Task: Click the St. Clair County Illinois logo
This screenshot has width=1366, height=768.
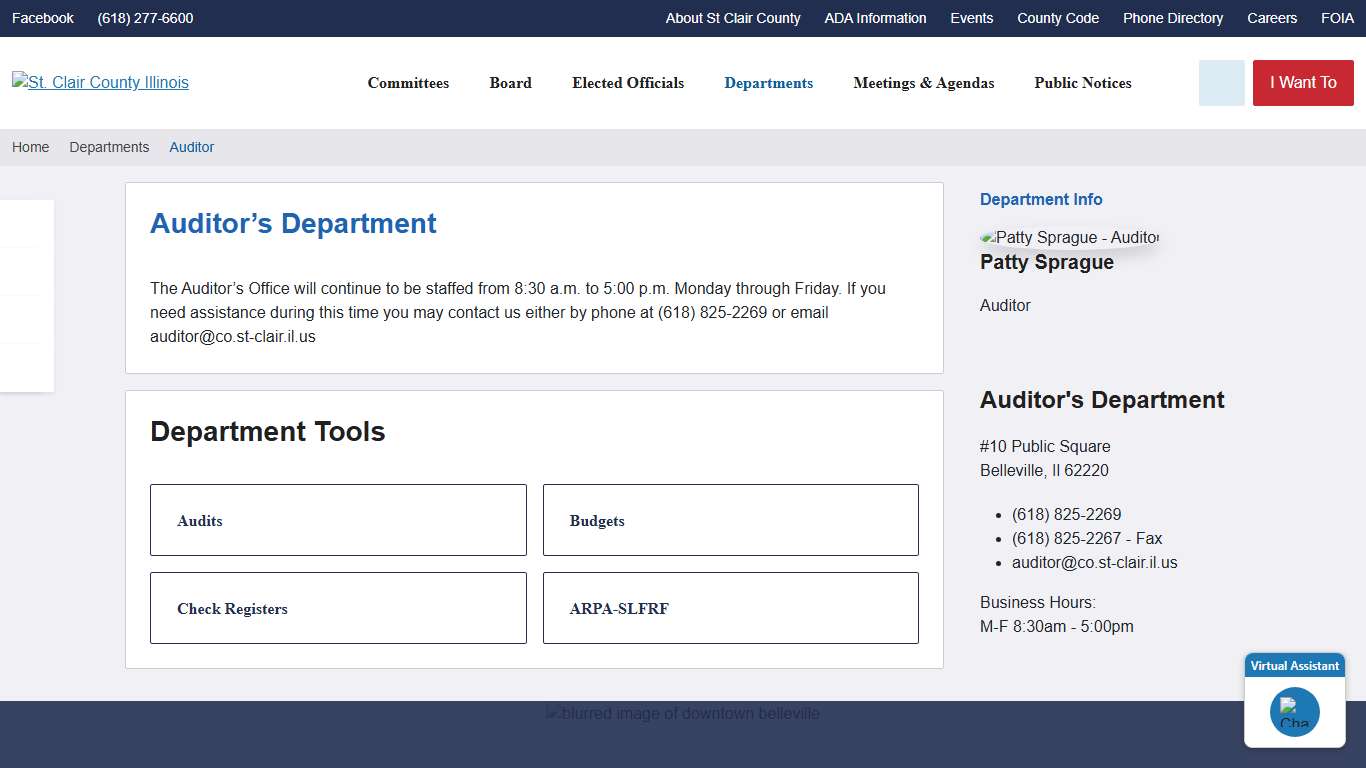Action: (x=100, y=83)
